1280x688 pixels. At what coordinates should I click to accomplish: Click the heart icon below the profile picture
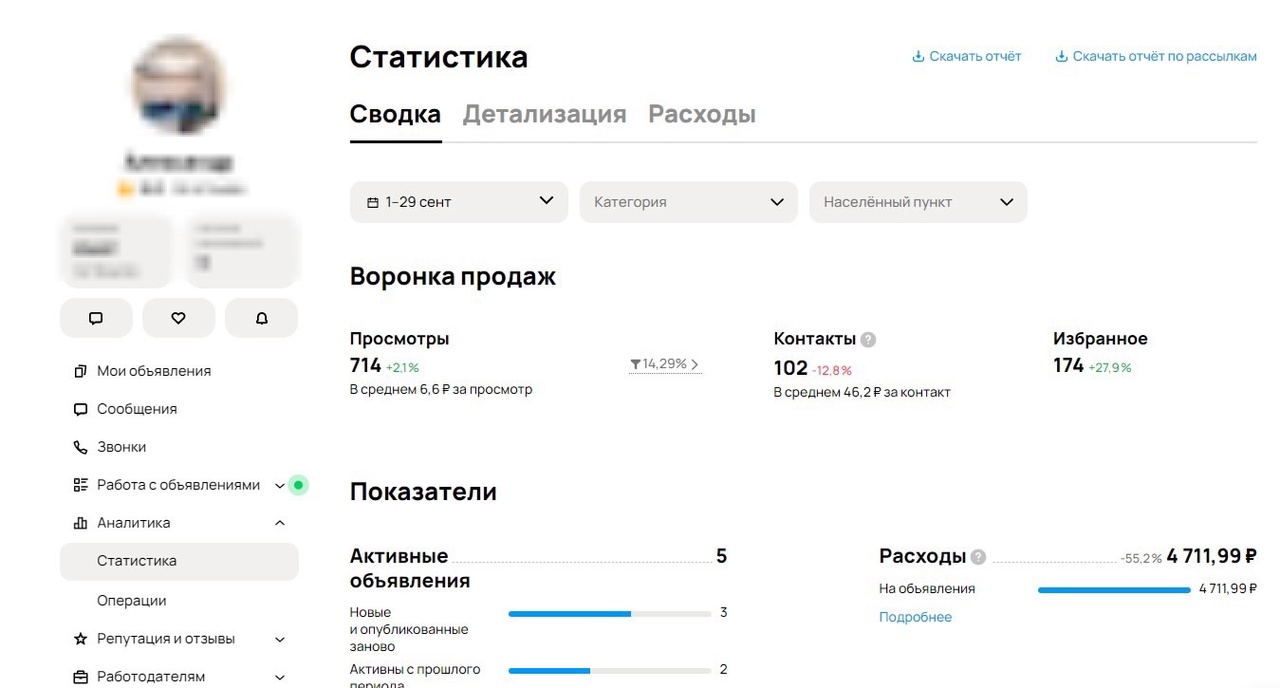pos(178,318)
